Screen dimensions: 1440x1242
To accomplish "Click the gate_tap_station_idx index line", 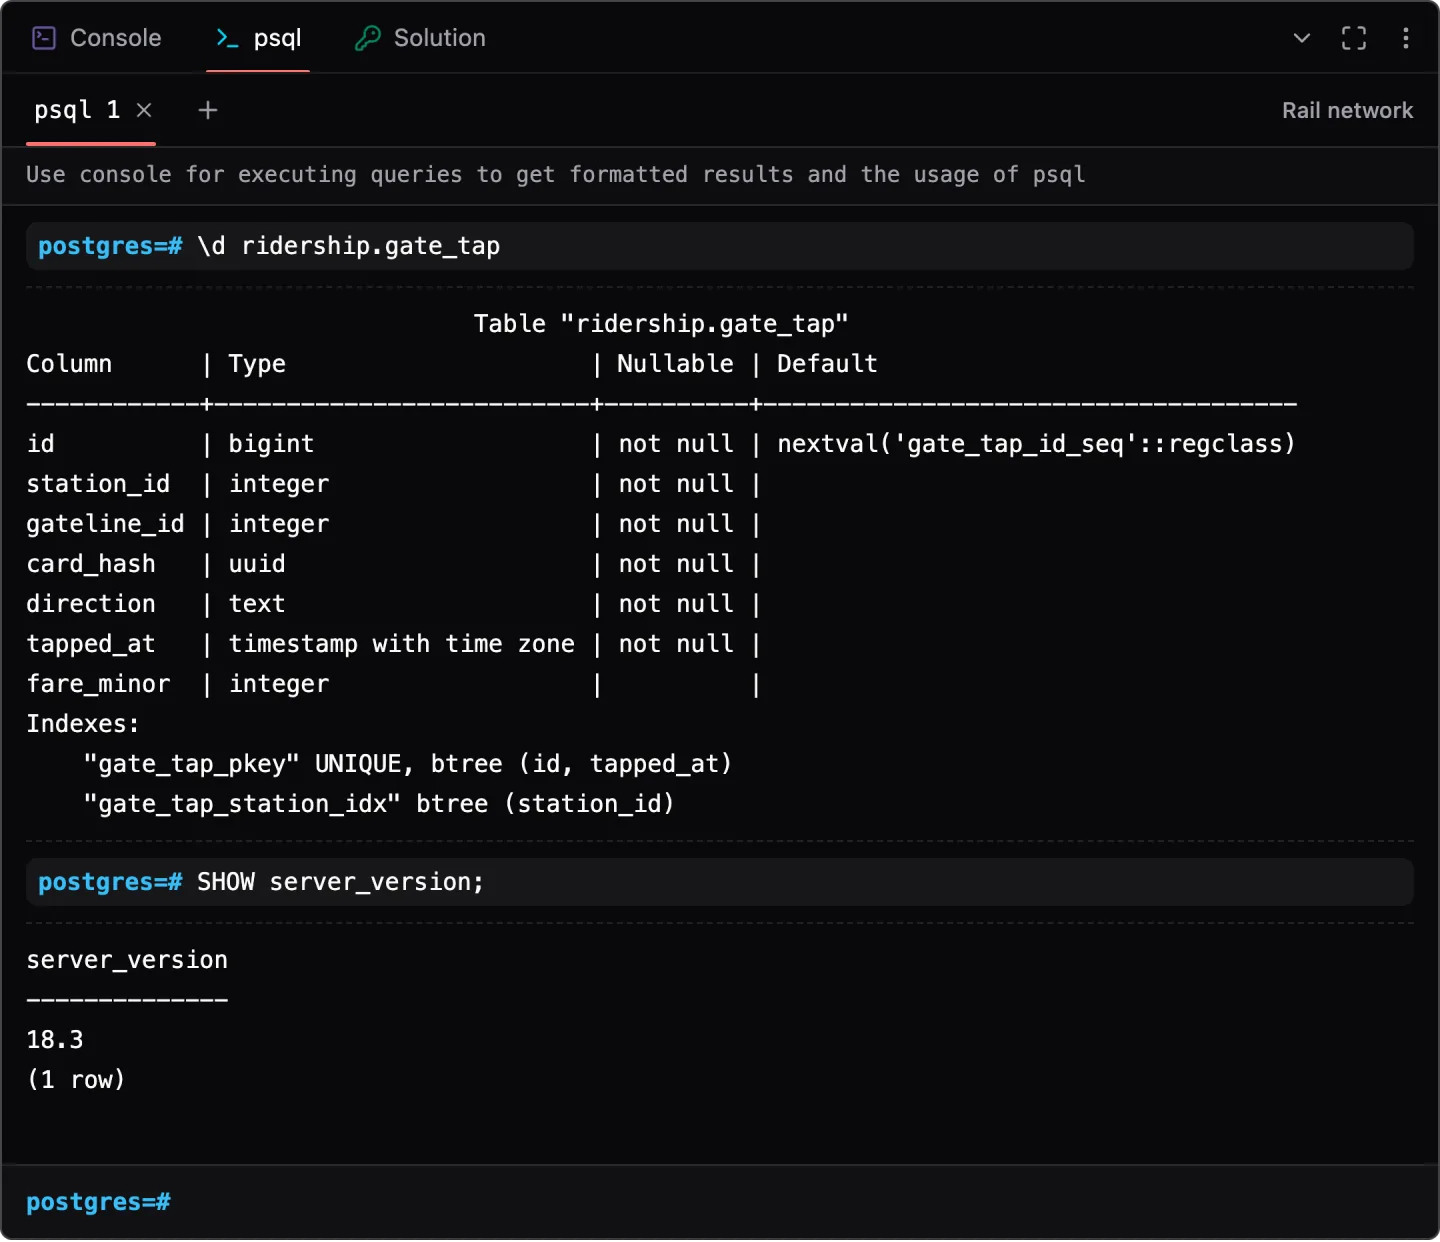I will coord(379,804).
